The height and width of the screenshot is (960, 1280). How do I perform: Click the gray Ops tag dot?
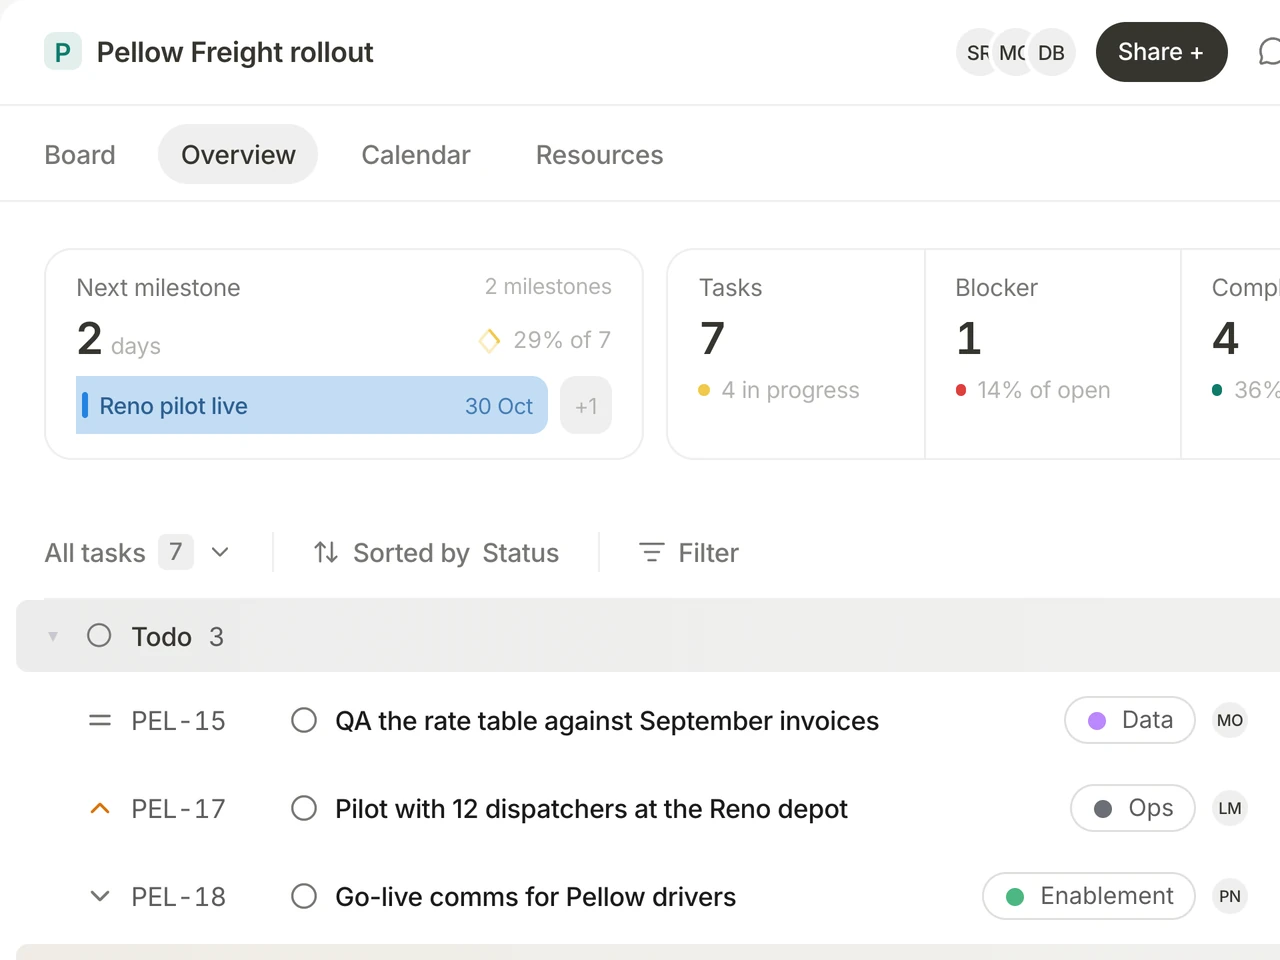click(1103, 809)
